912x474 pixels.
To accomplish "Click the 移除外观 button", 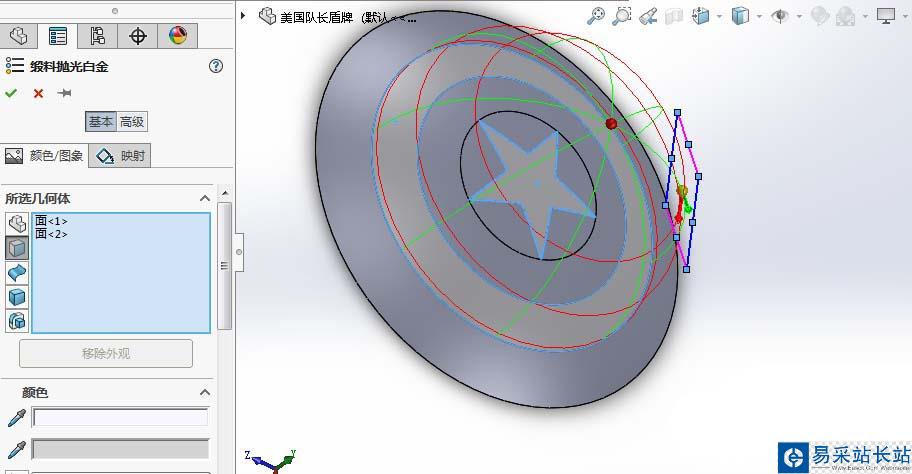I will (106, 353).
